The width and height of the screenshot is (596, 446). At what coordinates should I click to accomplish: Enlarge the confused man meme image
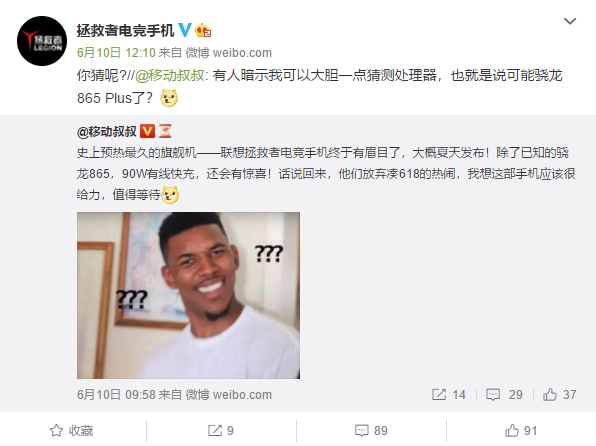(189, 295)
